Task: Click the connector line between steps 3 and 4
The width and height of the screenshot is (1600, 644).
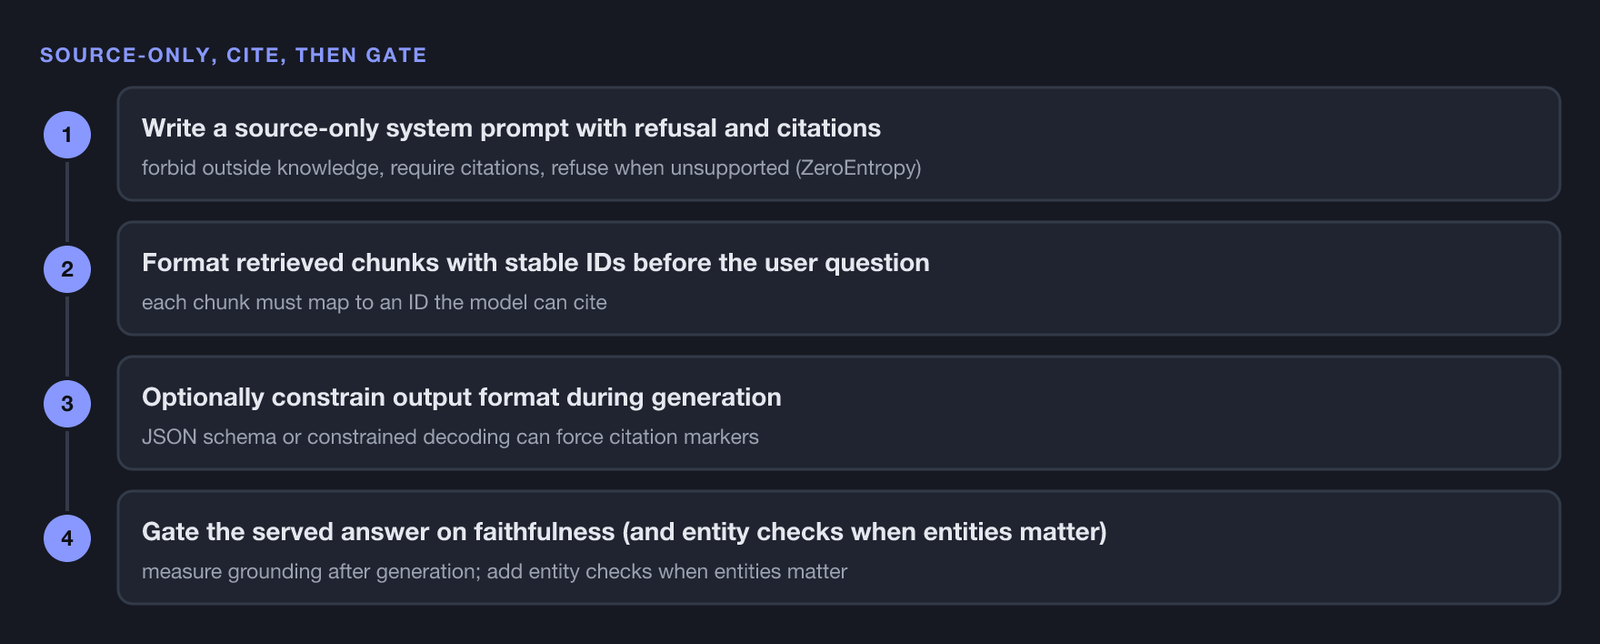Action: click(67, 471)
